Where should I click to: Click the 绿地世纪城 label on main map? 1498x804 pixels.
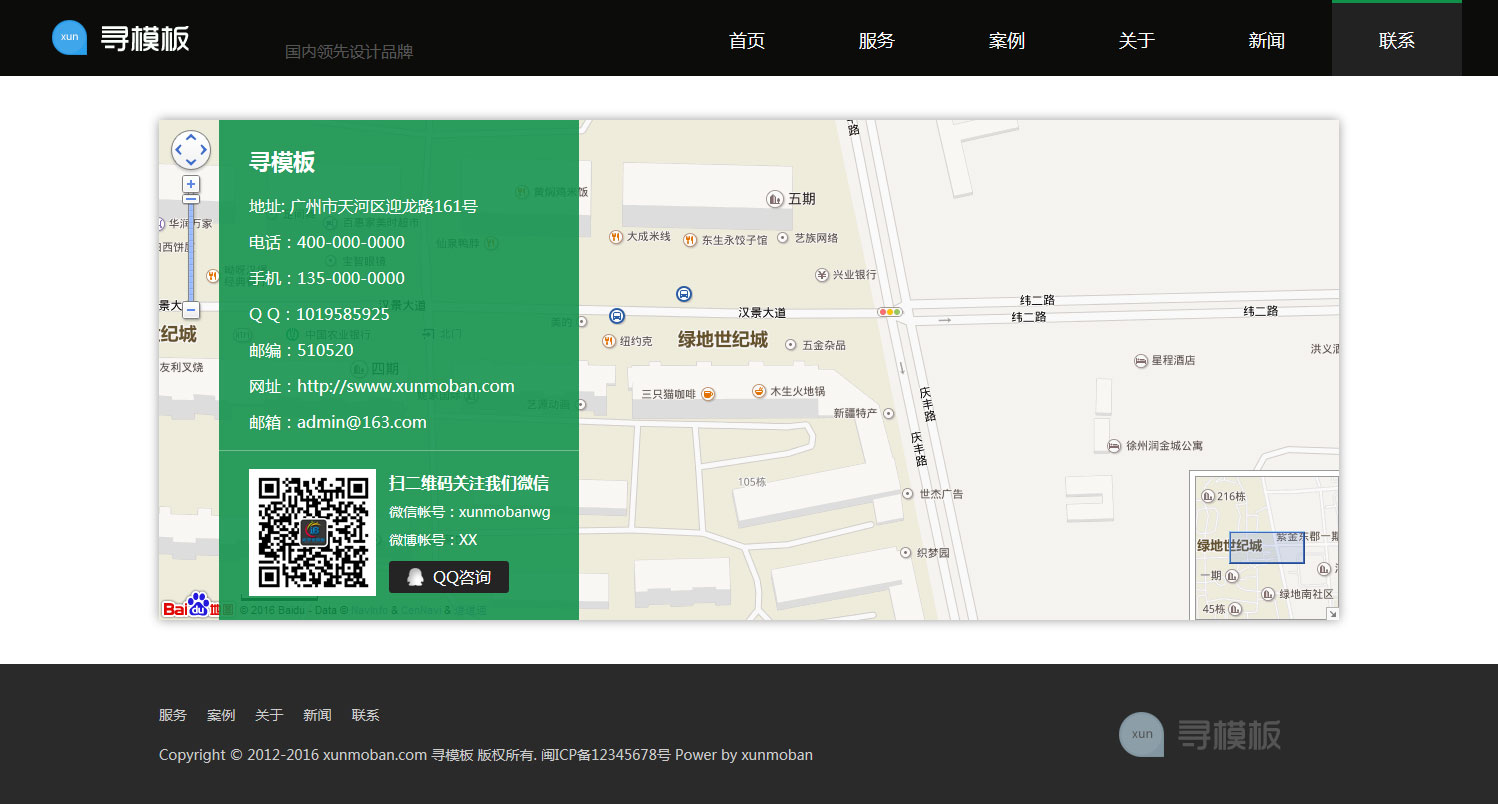click(723, 340)
